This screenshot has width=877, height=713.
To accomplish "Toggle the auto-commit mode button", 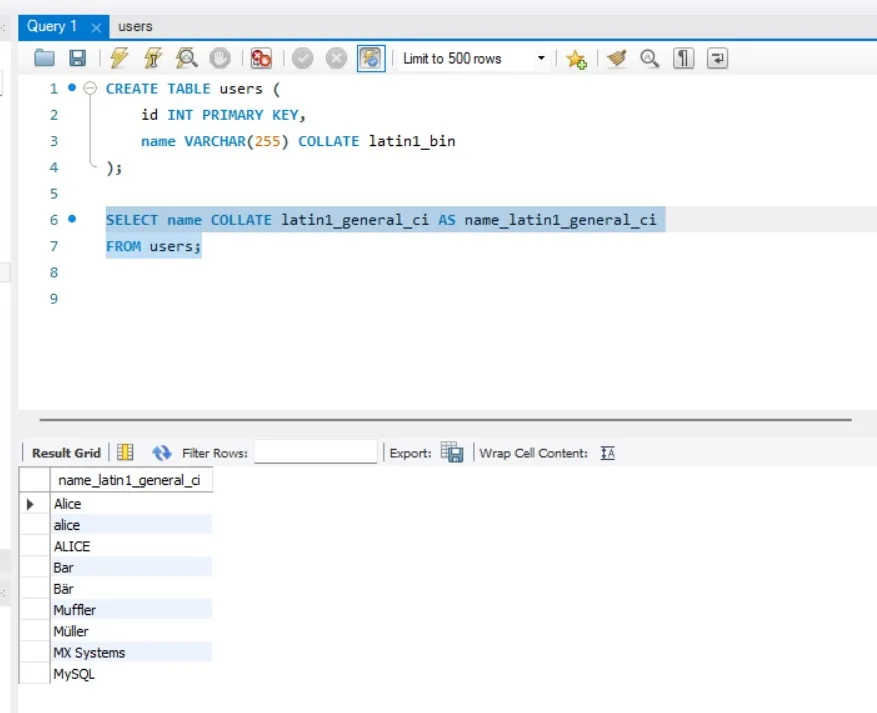I will point(371,58).
